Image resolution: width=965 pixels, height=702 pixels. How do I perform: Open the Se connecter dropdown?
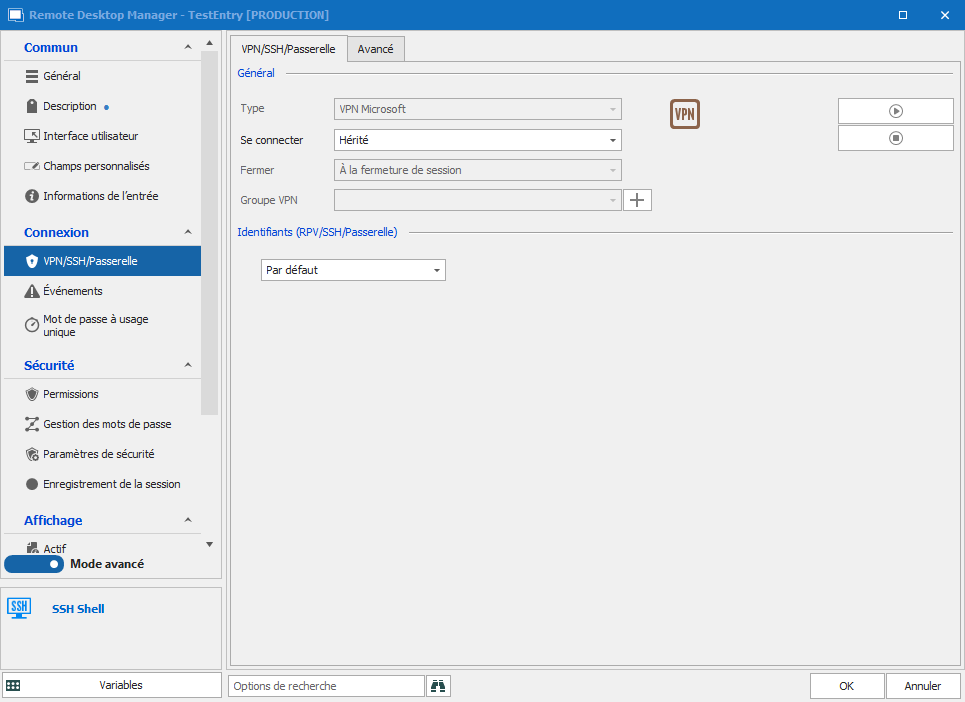coord(477,140)
